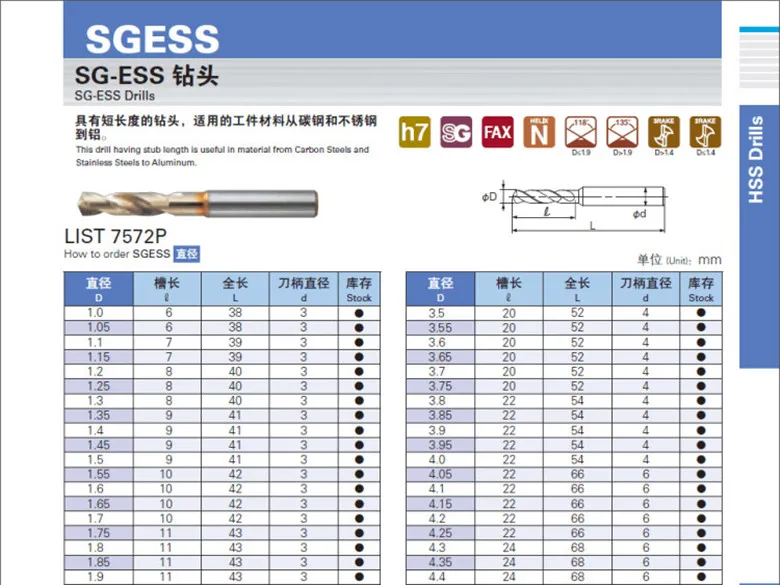Click the stock dot in the 1.2 row

coord(359,372)
